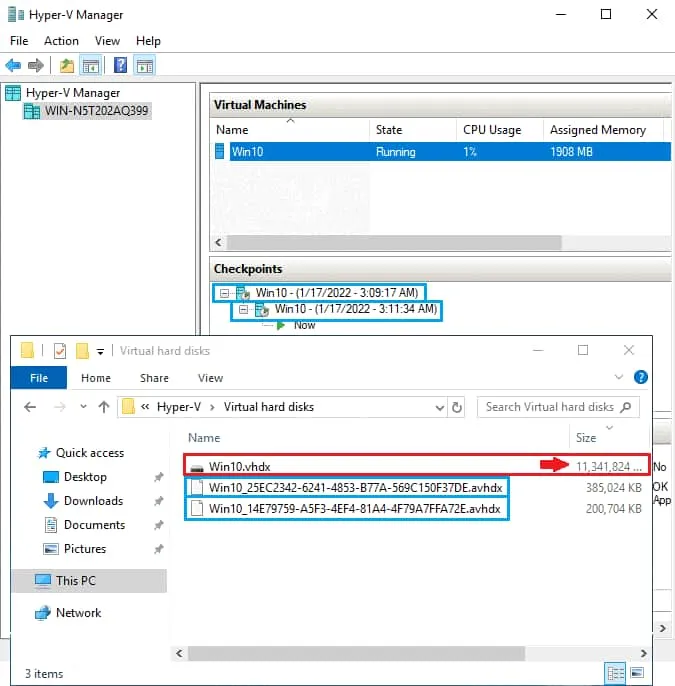Open address bar path history dropdown

[x=439, y=407]
